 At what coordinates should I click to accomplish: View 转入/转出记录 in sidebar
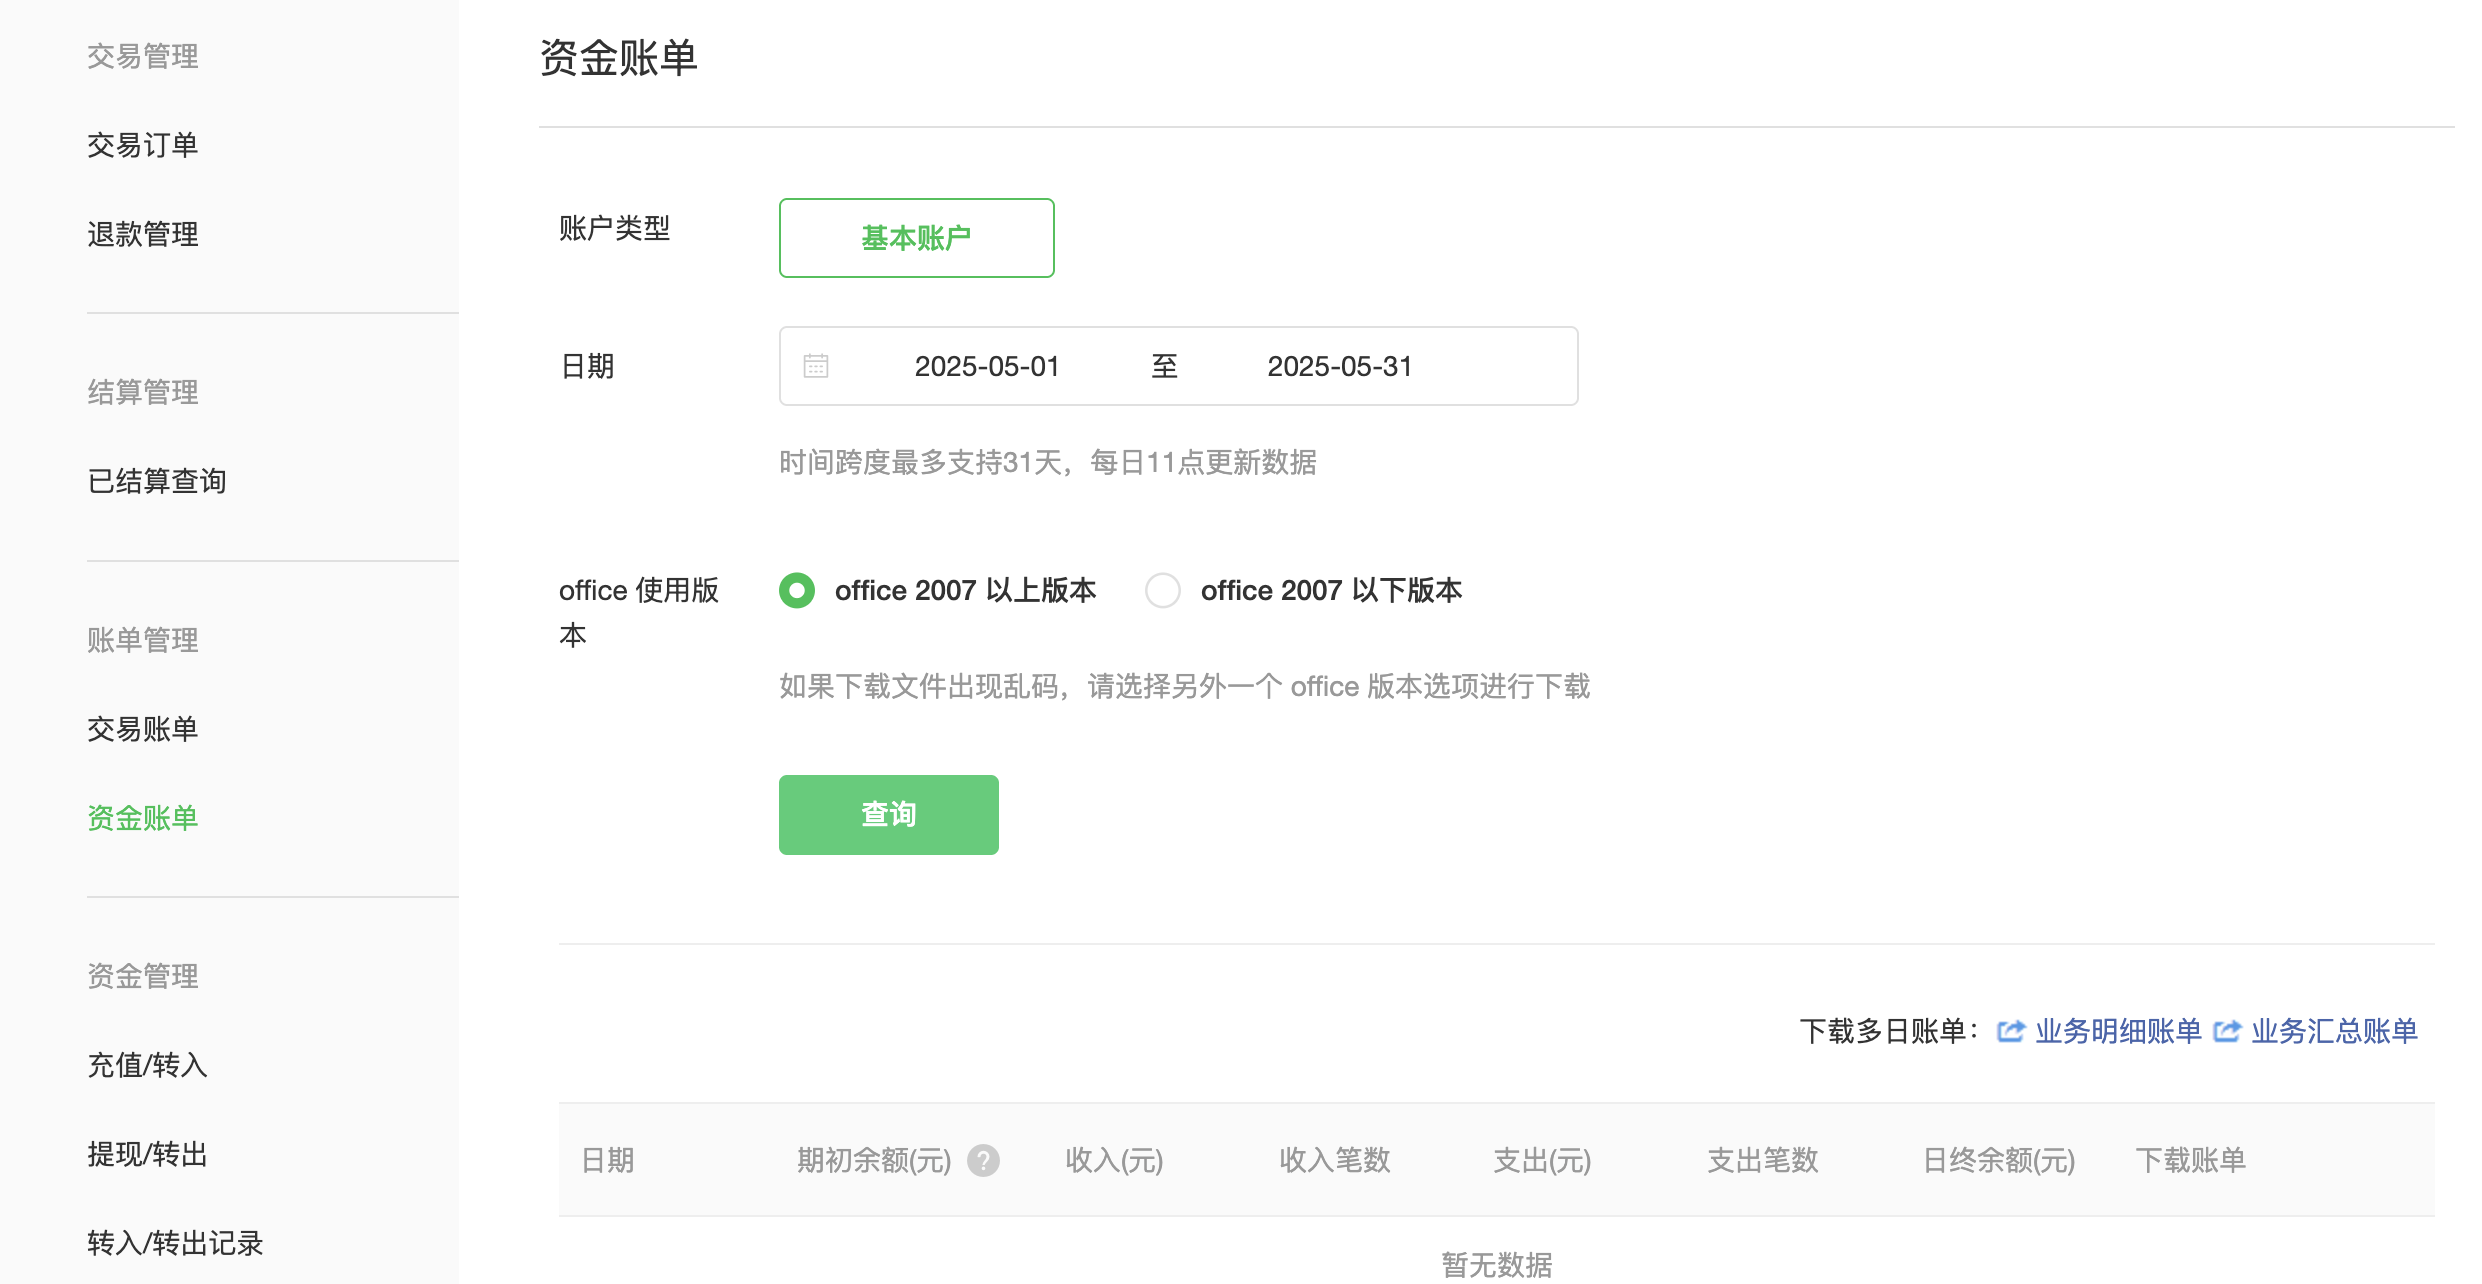pyautogui.click(x=175, y=1243)
